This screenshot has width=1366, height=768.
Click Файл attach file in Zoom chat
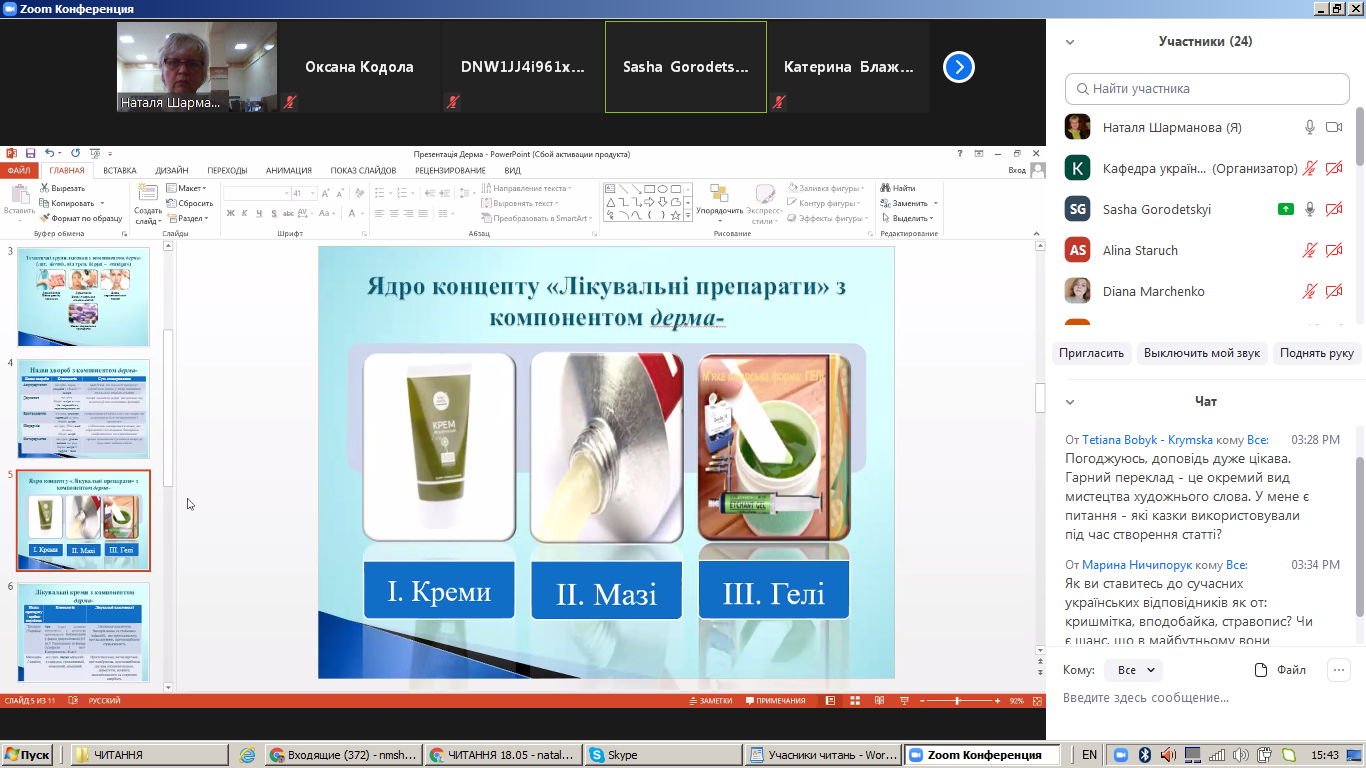coord(1280,670)
